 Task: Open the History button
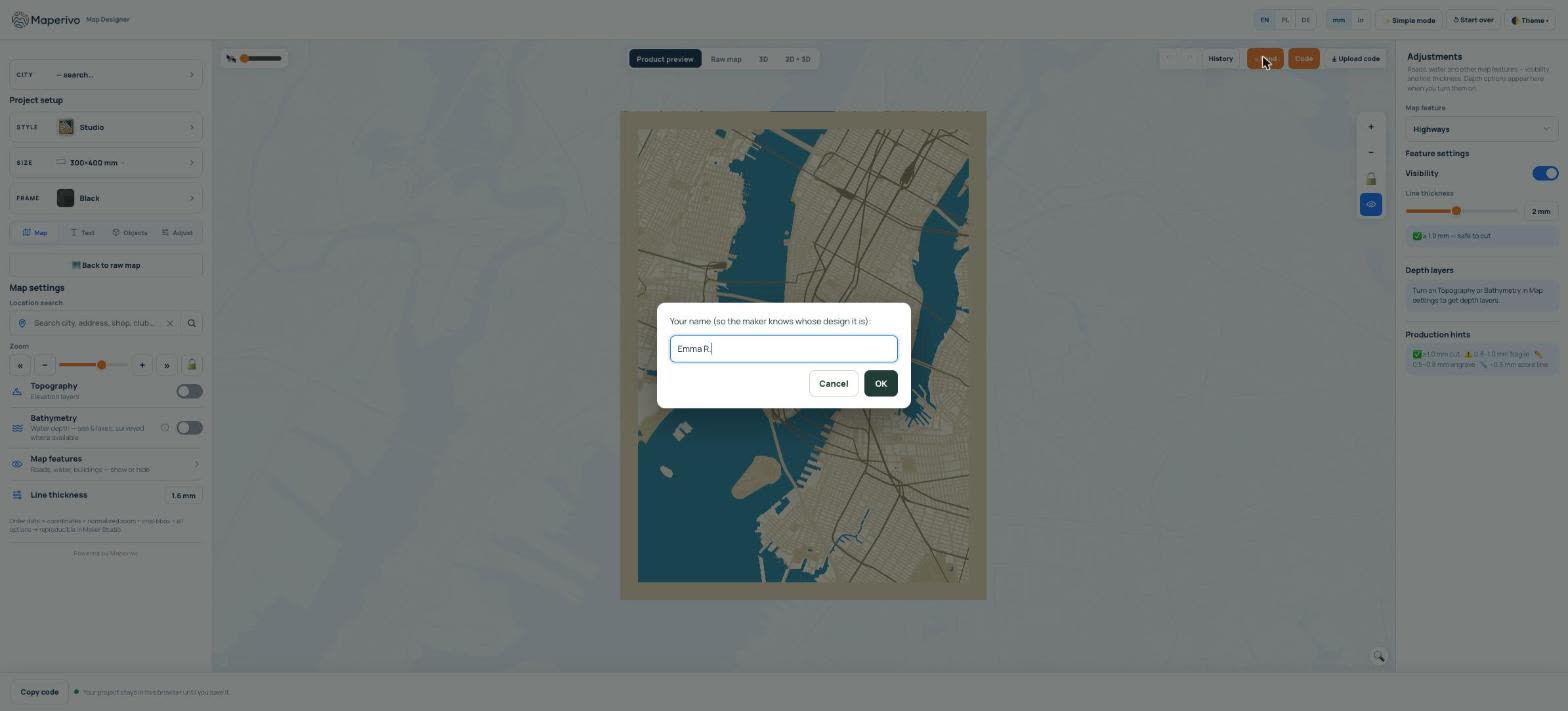(1220, 59)
